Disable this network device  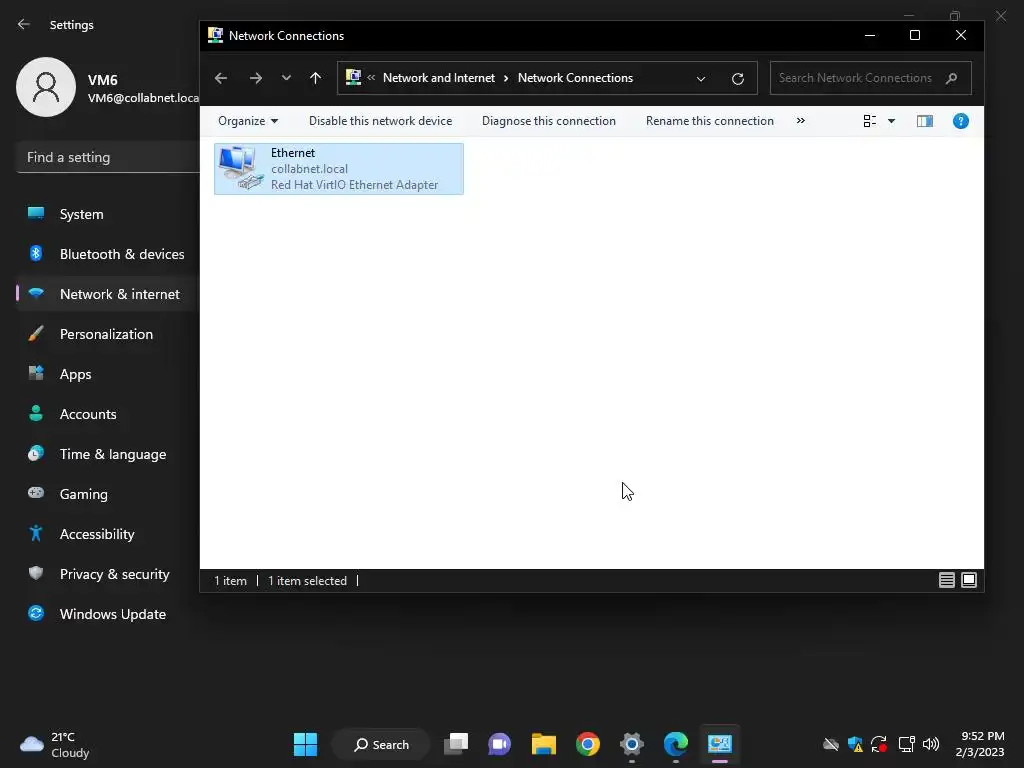coord(380,121)
